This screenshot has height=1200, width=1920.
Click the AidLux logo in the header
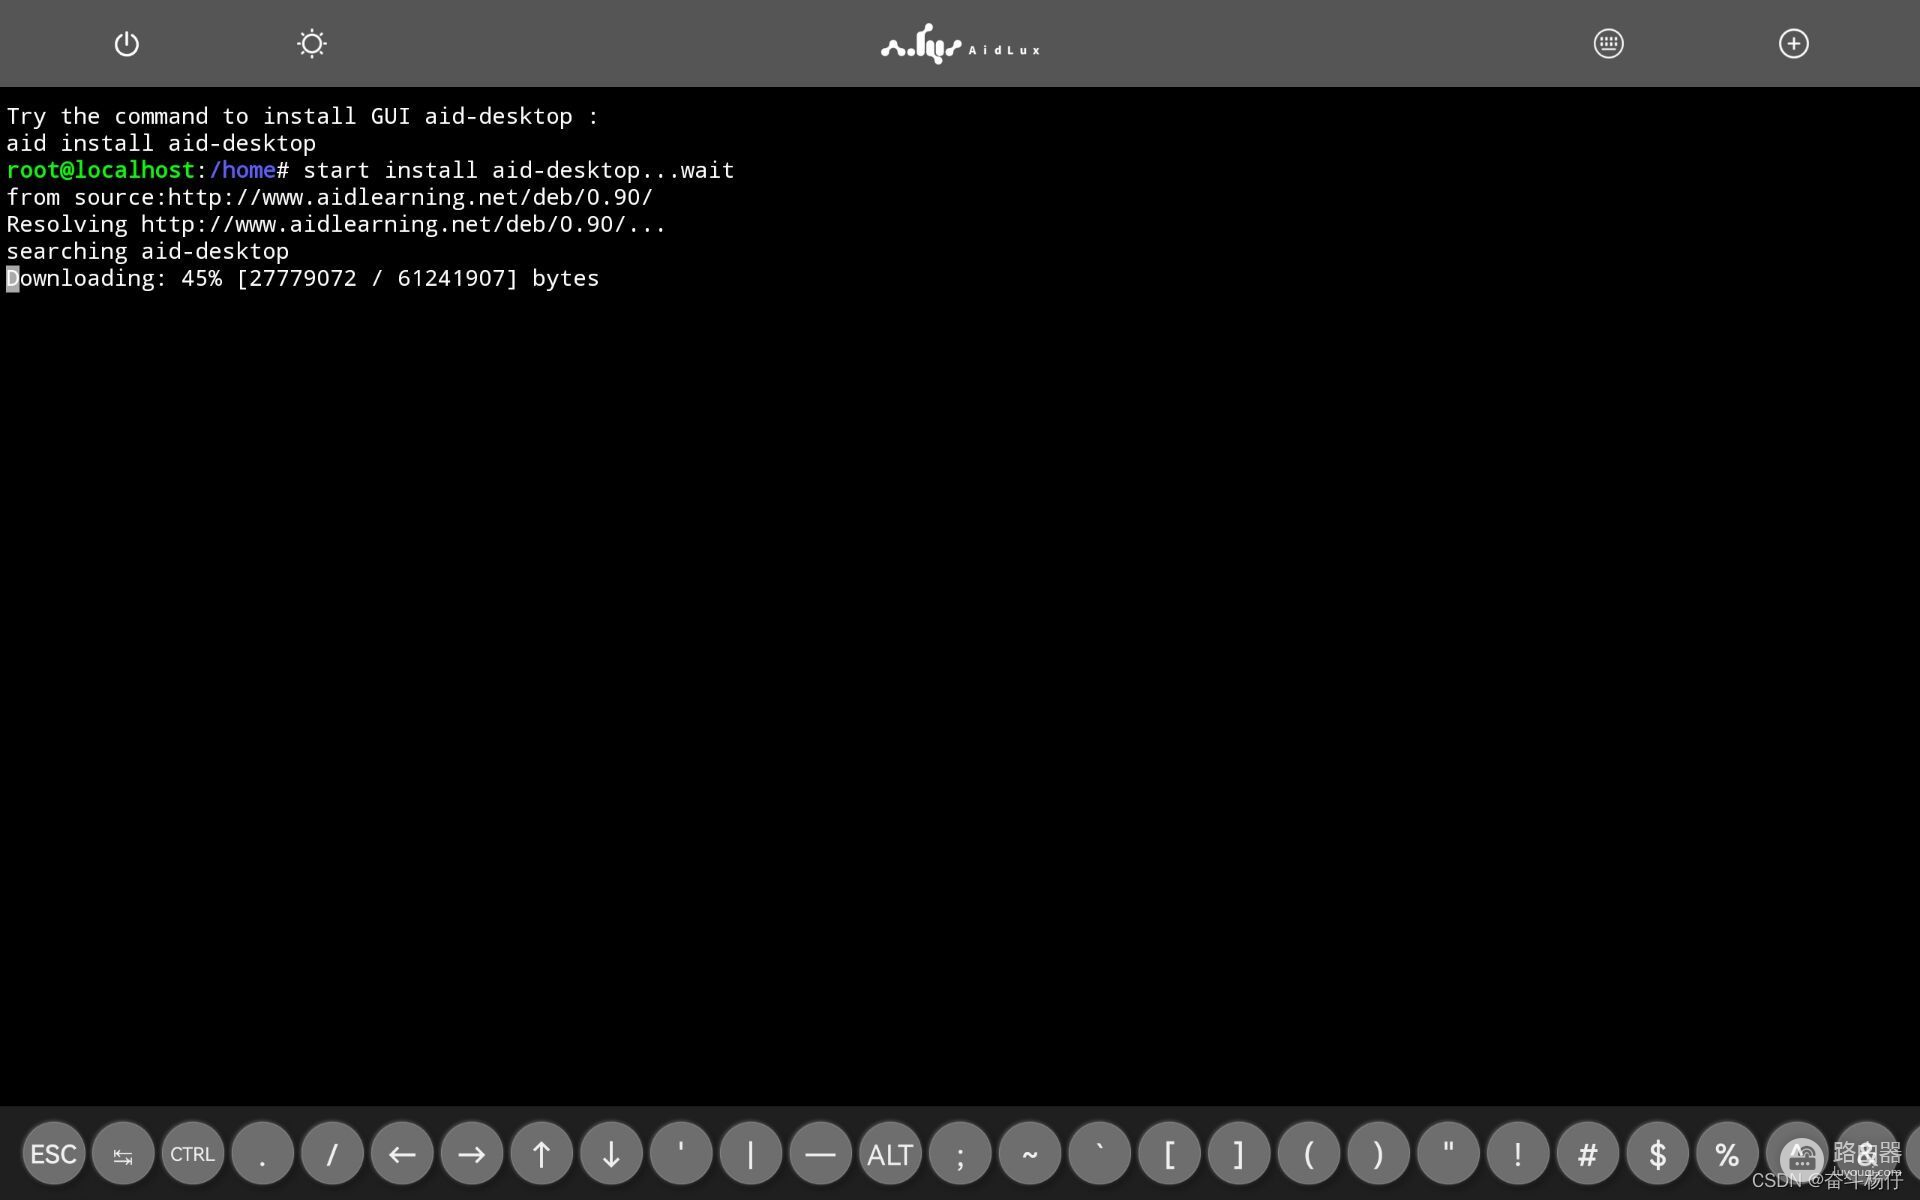960,45
